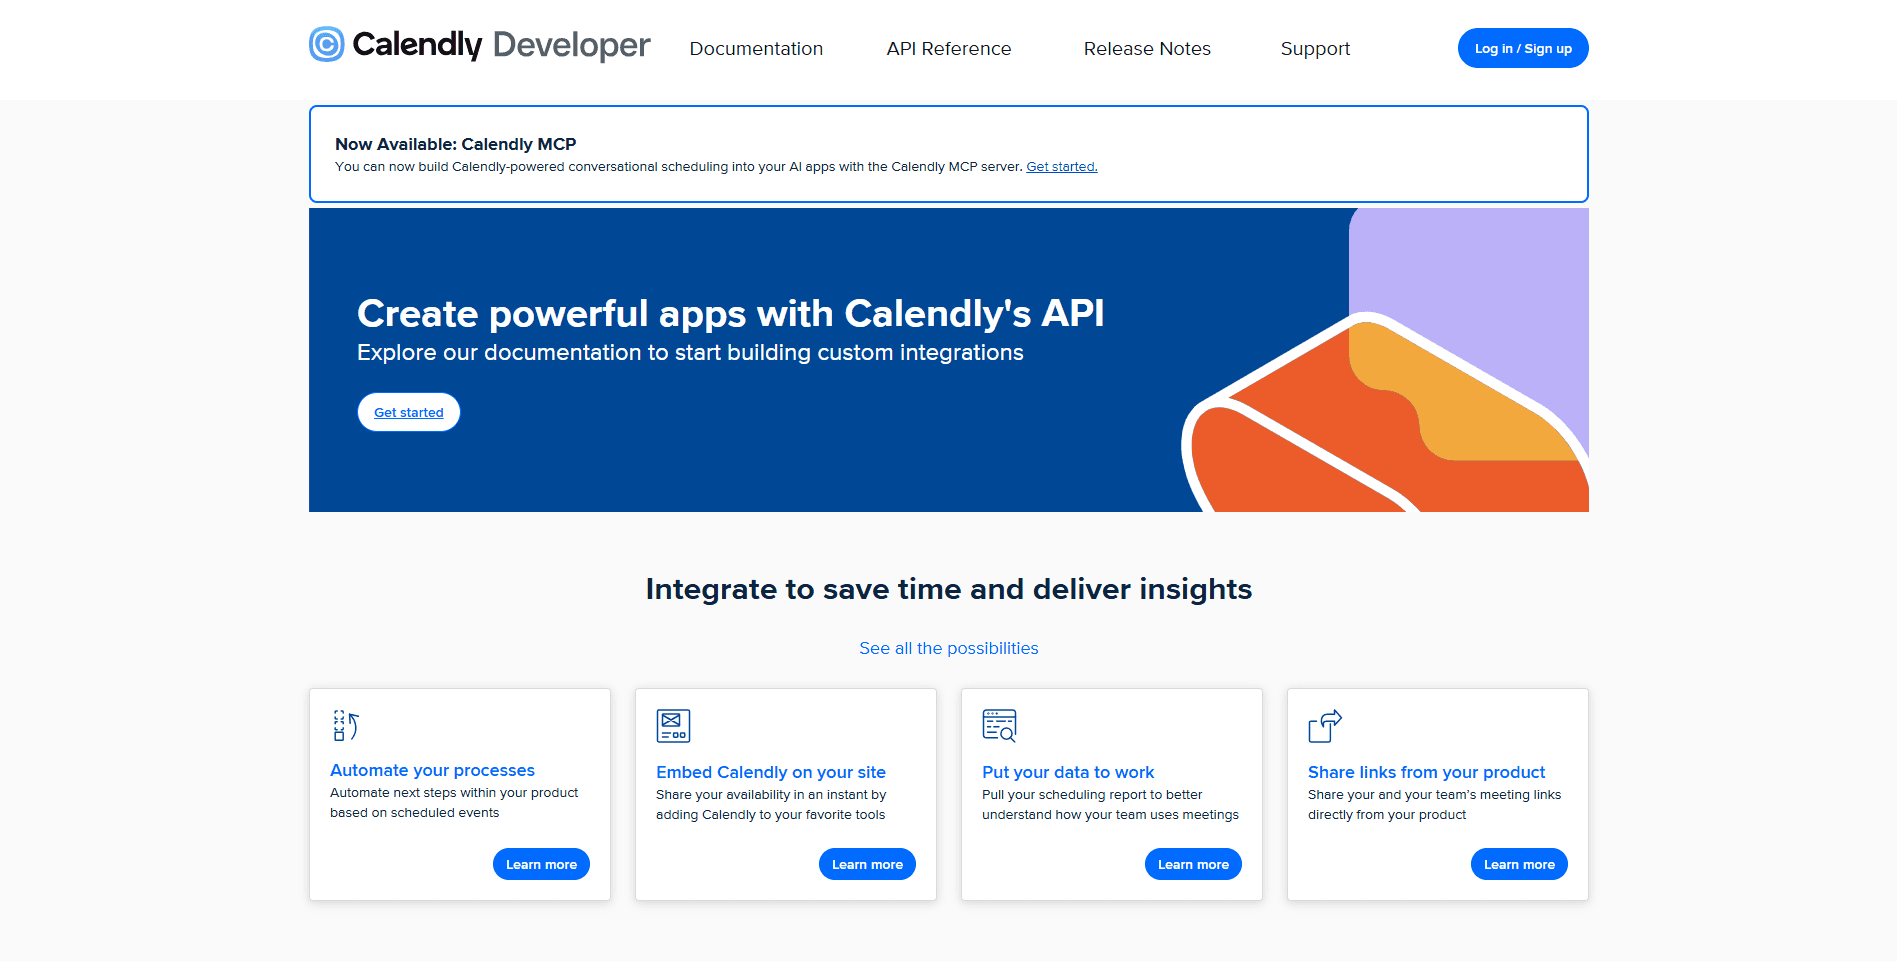1897x961 pixels.
Task: Open the Support page
Action: tap(1315, 49)
